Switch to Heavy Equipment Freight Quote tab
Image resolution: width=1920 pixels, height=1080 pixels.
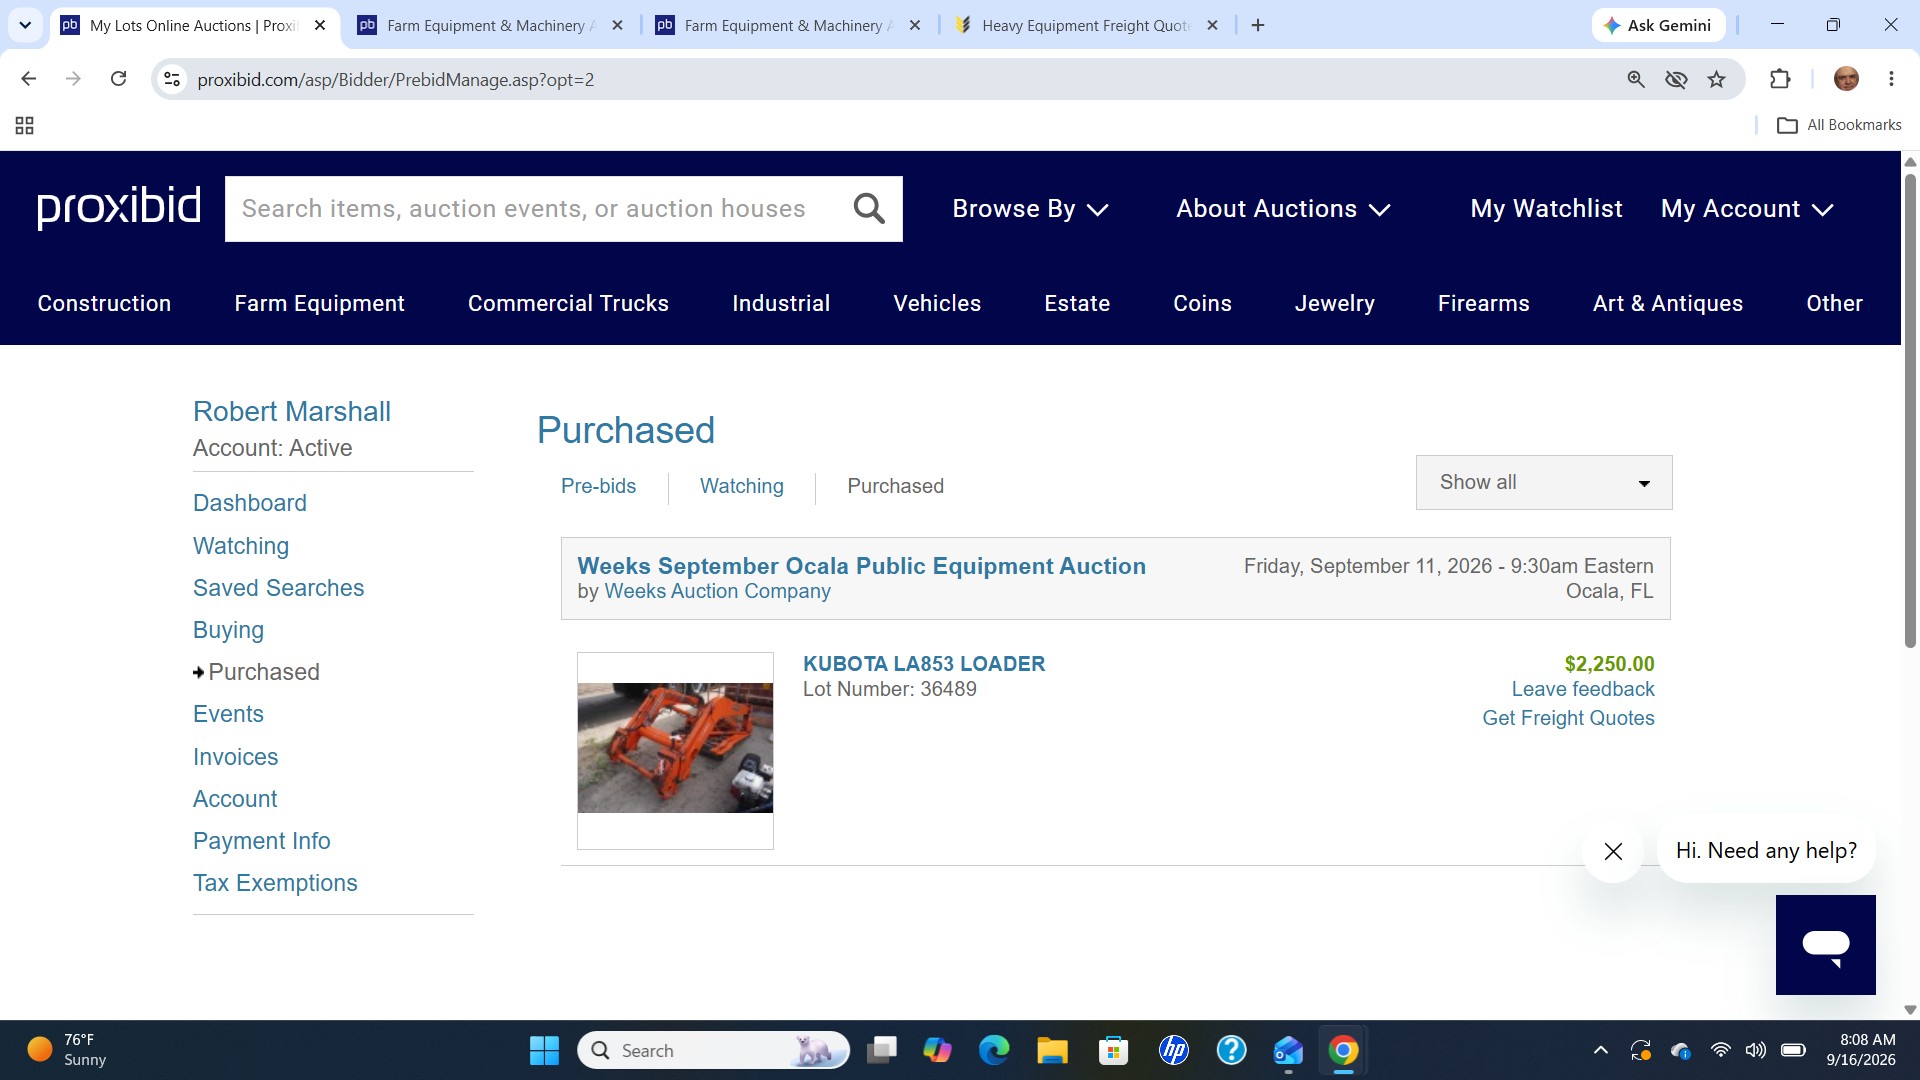click(x=1084, y=25)
